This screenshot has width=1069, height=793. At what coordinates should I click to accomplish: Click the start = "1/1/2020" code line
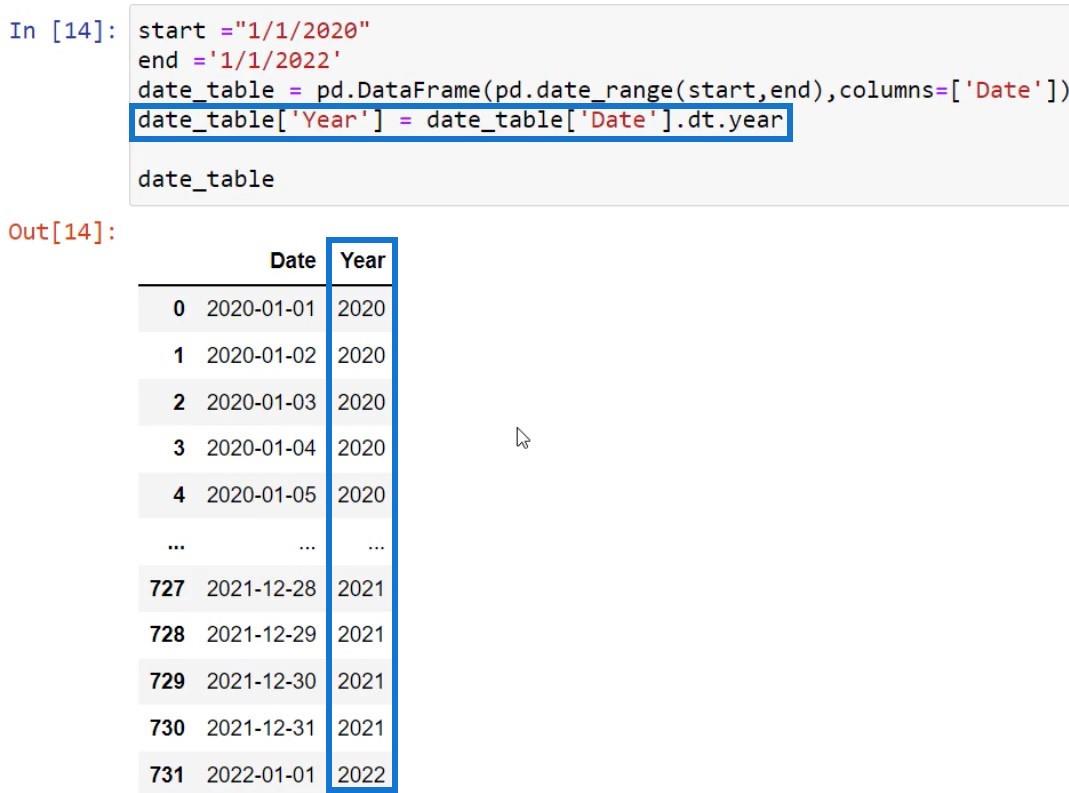pyautogui.click(x=254, y=31)
